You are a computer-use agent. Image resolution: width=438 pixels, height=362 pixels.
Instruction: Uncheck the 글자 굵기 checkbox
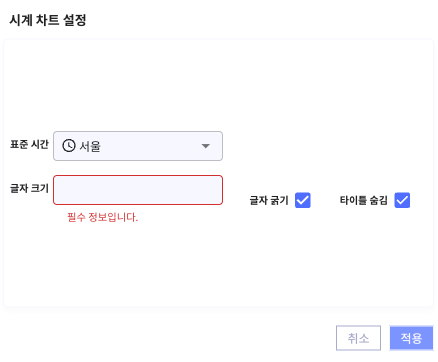pos(303,200)
